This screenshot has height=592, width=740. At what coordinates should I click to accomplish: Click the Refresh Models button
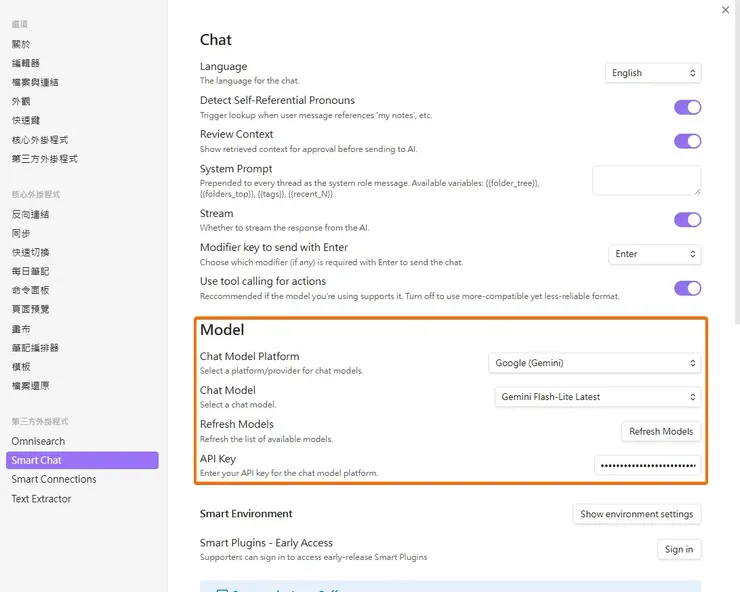coord(661,431)
